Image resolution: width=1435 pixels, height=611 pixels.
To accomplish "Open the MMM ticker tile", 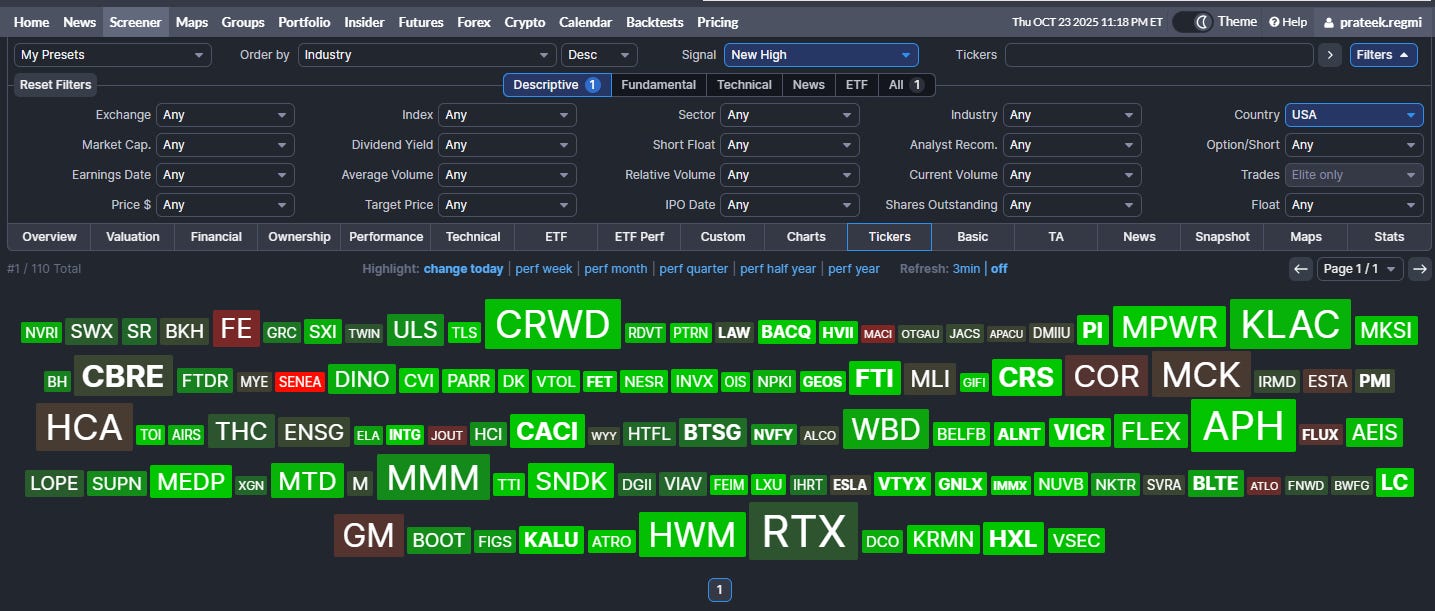I will pyautogui.click(x=433, y=478).
